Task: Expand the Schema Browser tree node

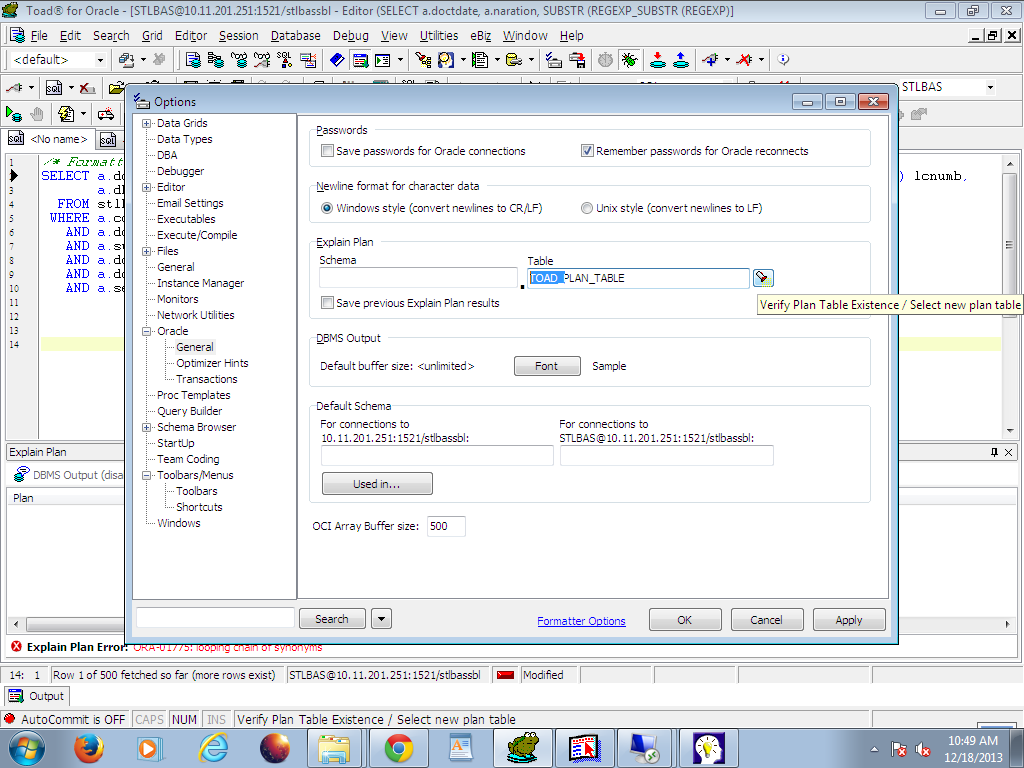Action: click(x=146, y=428)
